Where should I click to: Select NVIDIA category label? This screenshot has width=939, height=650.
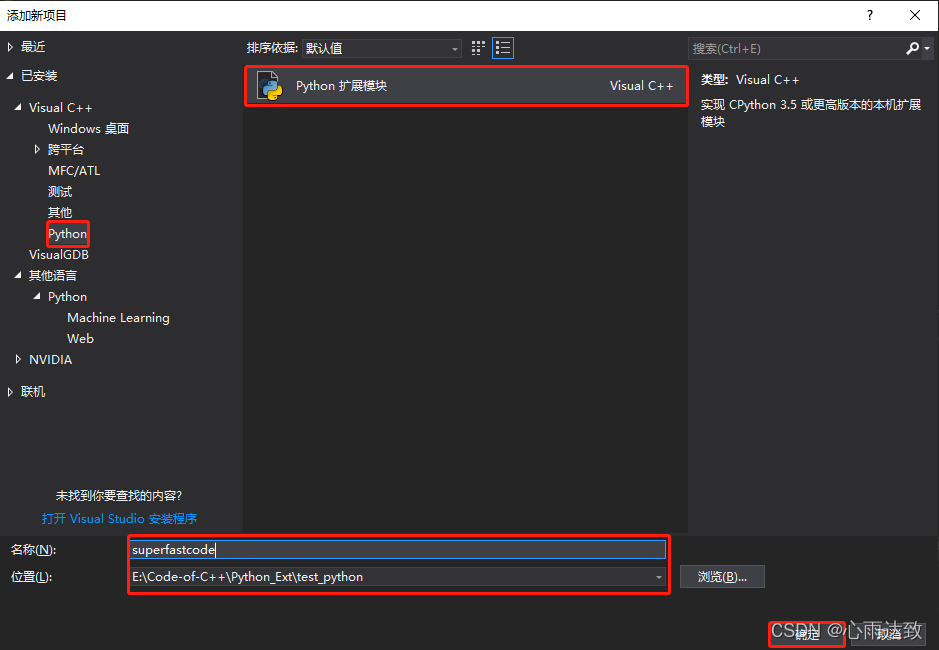point(50,359)
